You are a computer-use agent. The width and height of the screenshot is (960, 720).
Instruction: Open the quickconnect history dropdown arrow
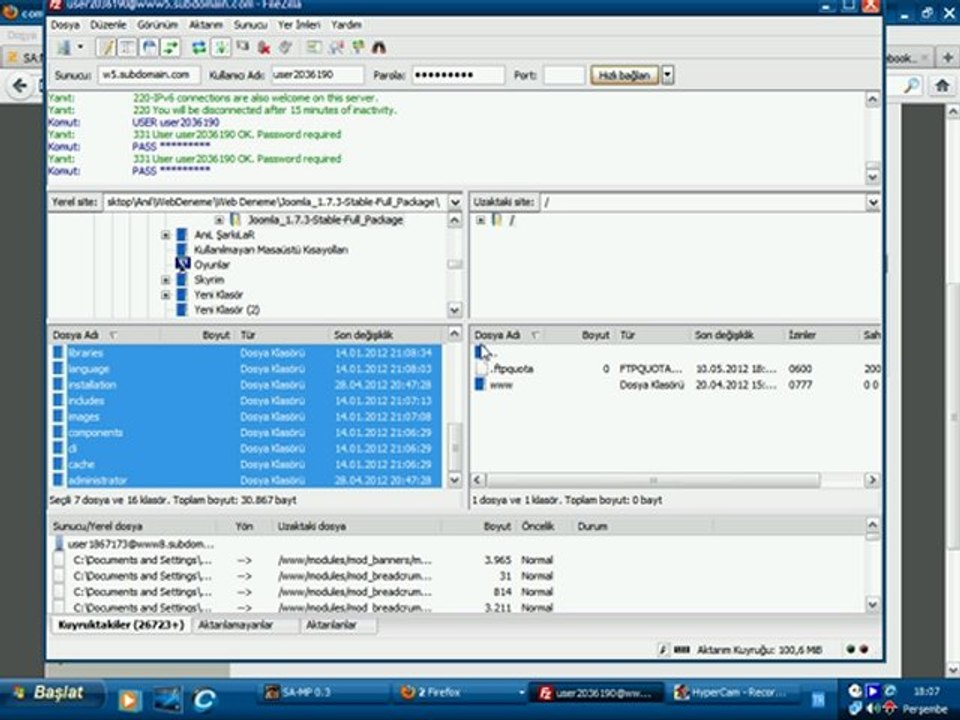667,75
